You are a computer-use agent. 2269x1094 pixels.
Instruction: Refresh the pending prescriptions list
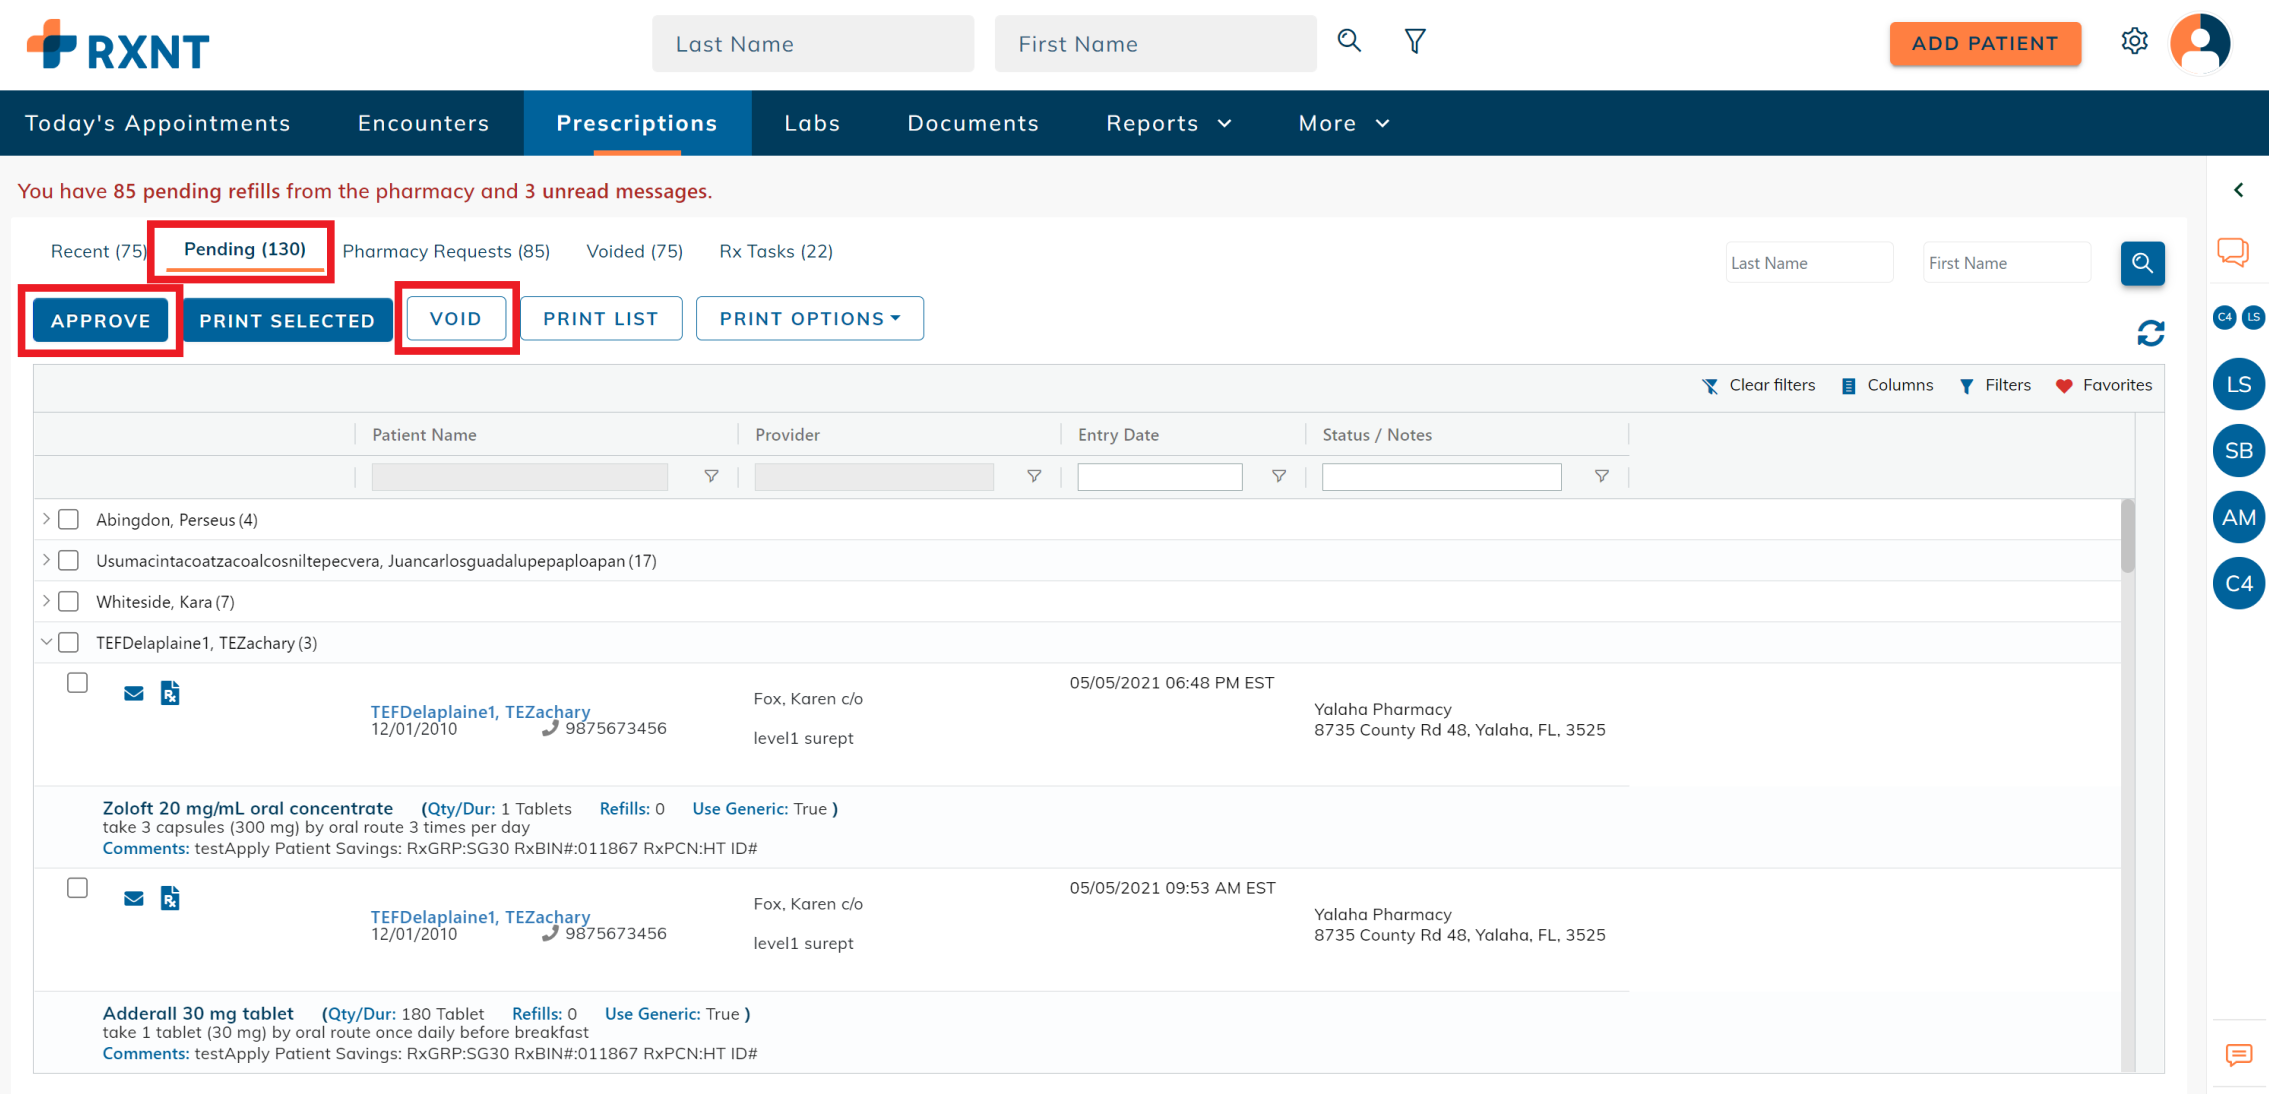pyautogui.click(x=2151, y=332)
